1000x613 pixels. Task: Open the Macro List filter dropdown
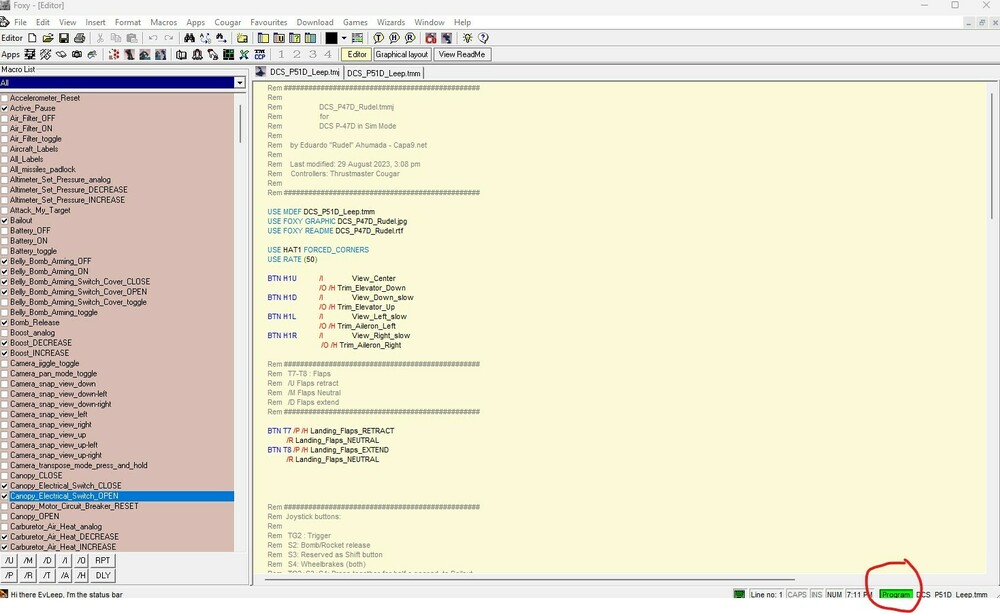(239, 83)
